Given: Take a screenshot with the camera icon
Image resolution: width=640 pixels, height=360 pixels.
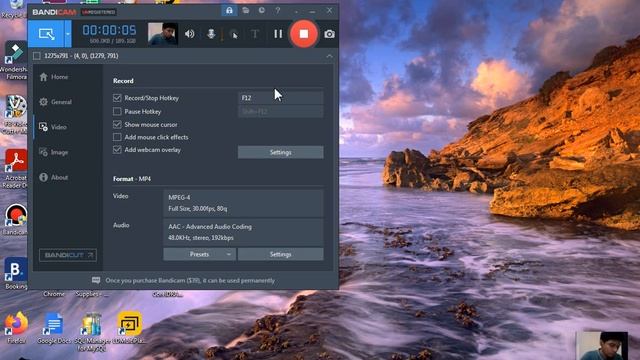Looking at the screenshot, I should pyautogui.click(x=329, y=34).
